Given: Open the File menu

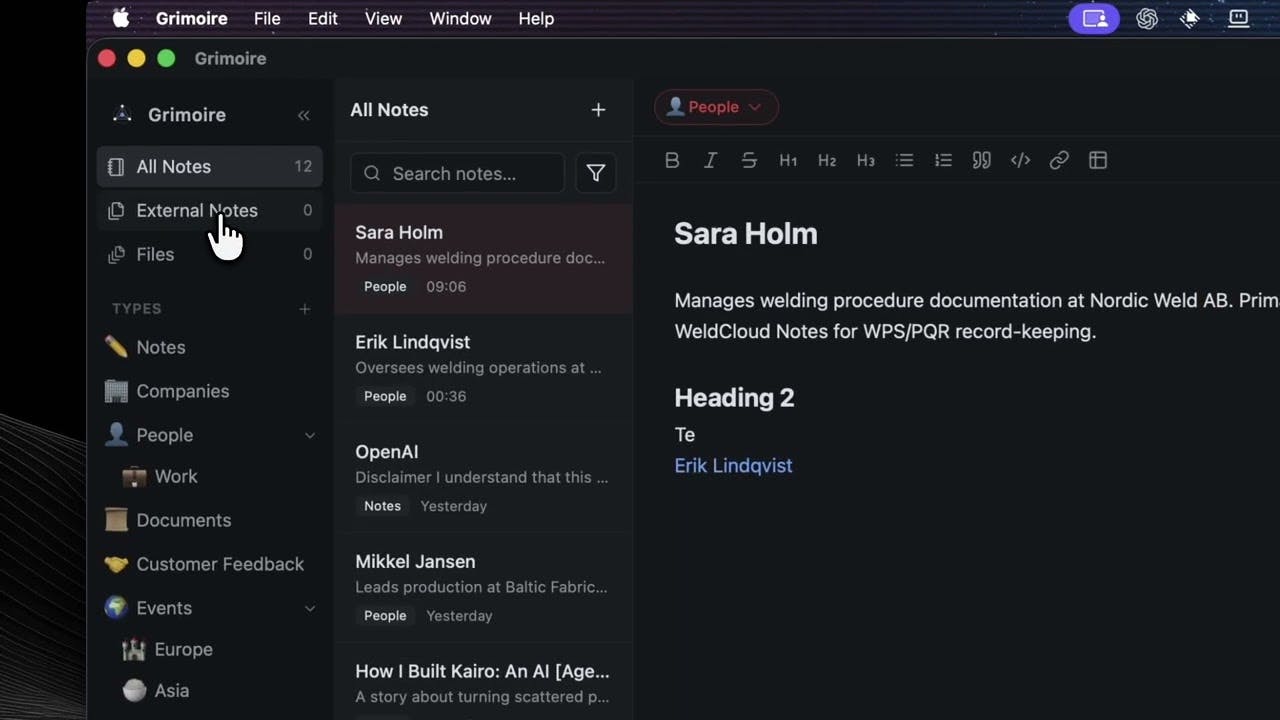Looking at the screenshot, I should [267, 18].
